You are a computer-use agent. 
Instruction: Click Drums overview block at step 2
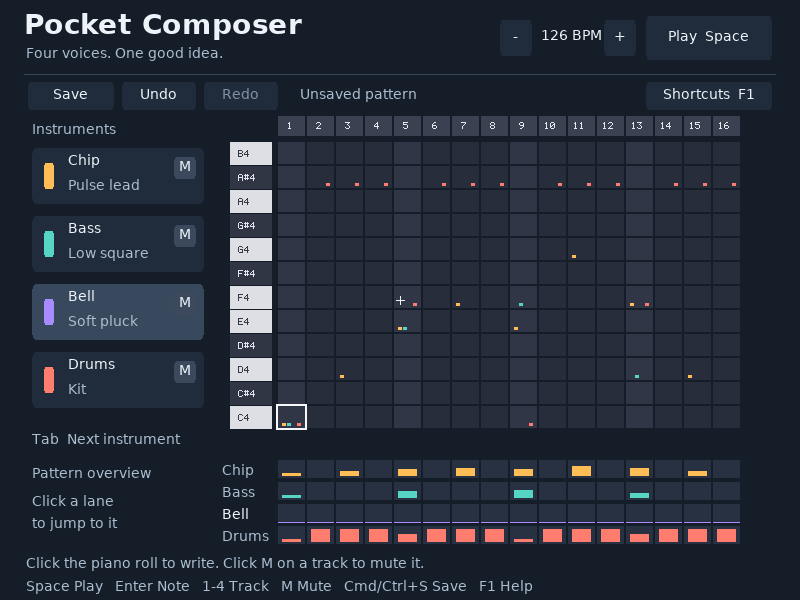click(x=320, y=535)
